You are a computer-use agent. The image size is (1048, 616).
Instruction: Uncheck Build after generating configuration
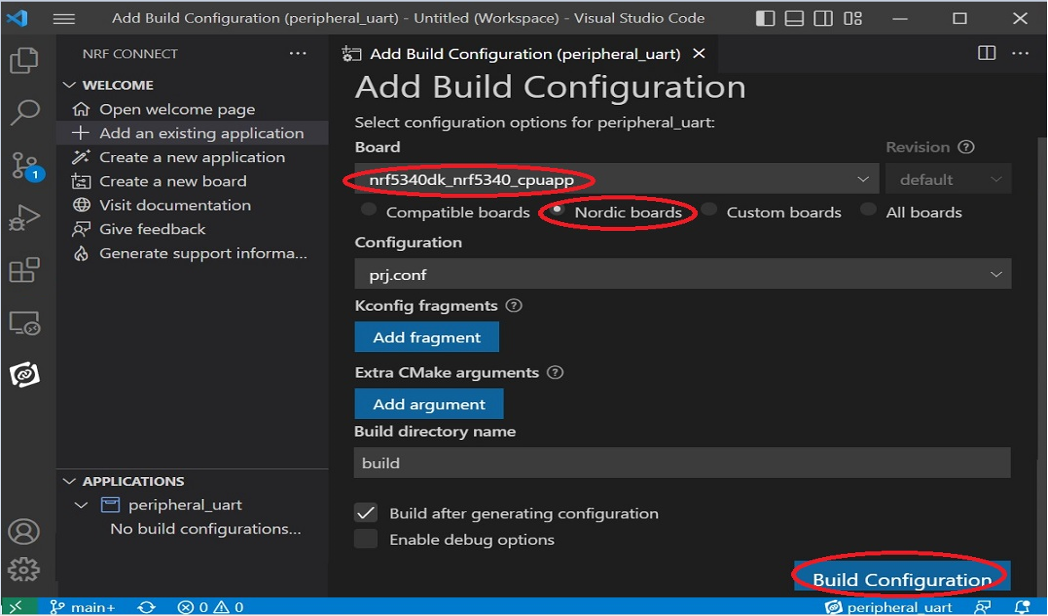(x=366, y=513)
